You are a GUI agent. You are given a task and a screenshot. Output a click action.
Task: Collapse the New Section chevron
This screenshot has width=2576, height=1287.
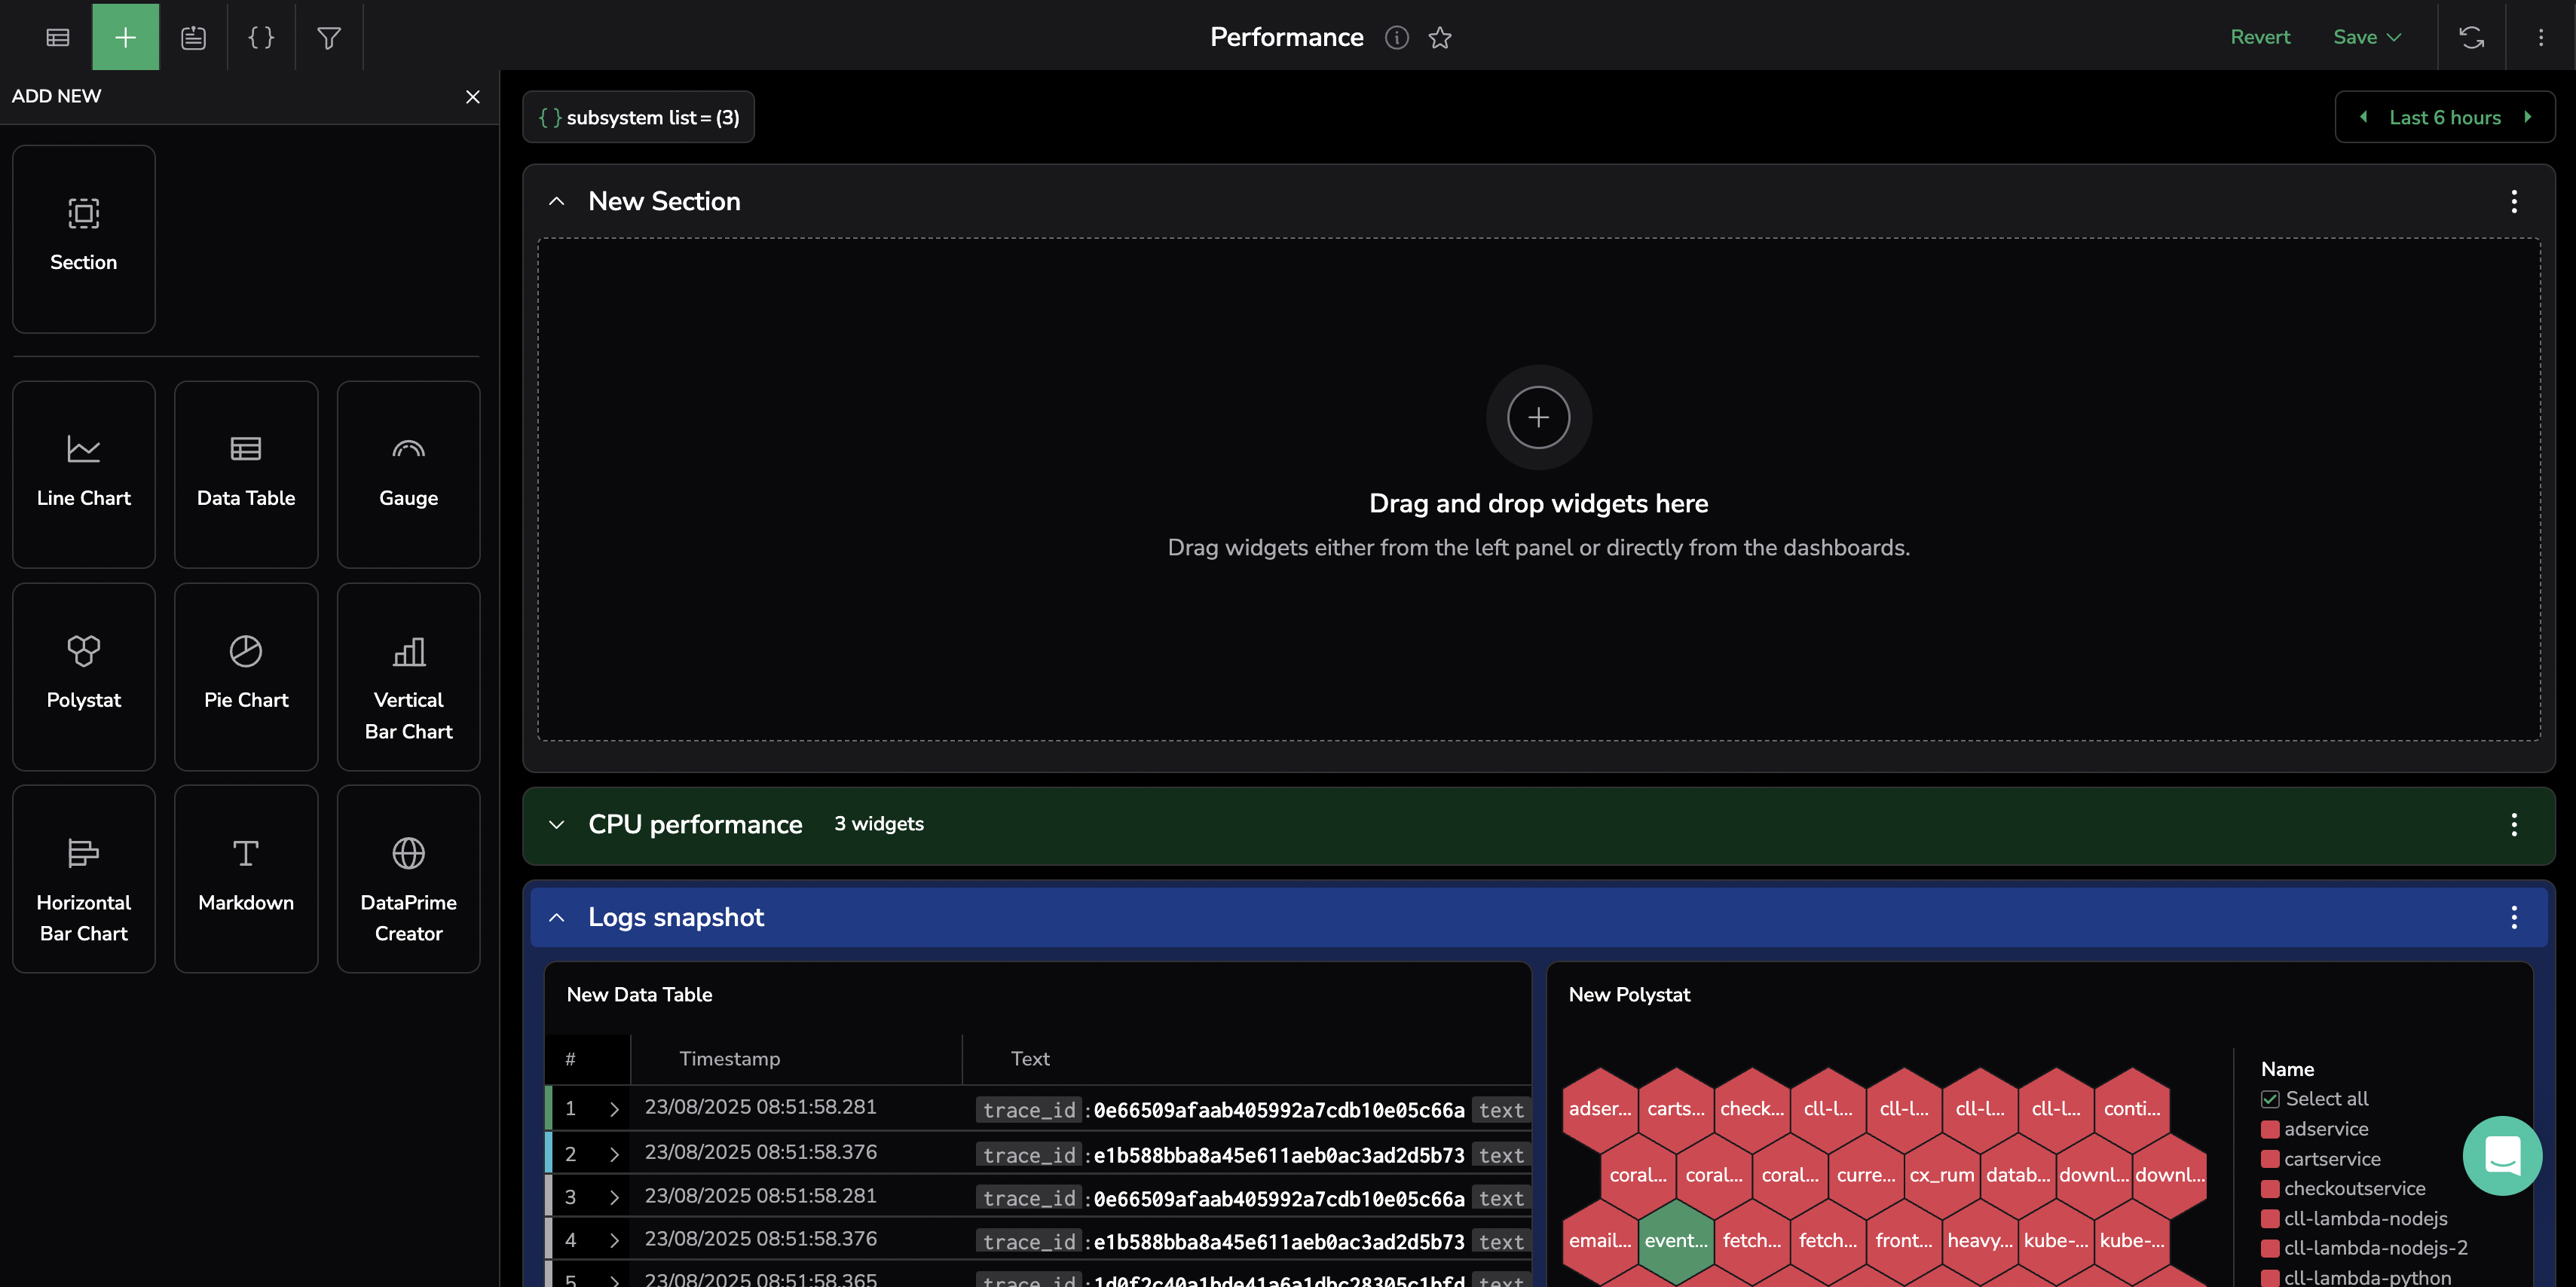coord(557,201)
